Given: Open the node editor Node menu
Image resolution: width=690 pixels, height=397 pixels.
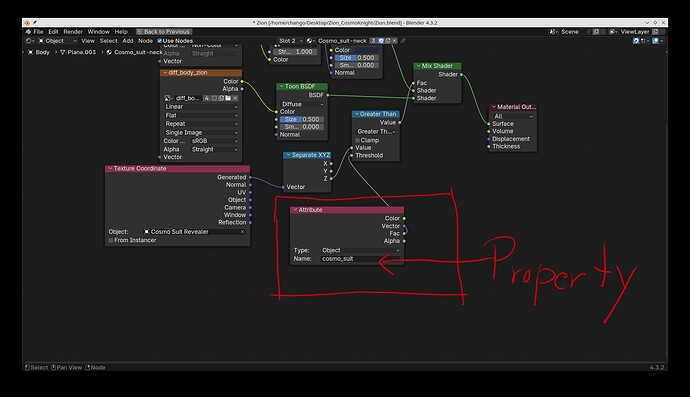Looking at the screenshot, I should (145, 40).
